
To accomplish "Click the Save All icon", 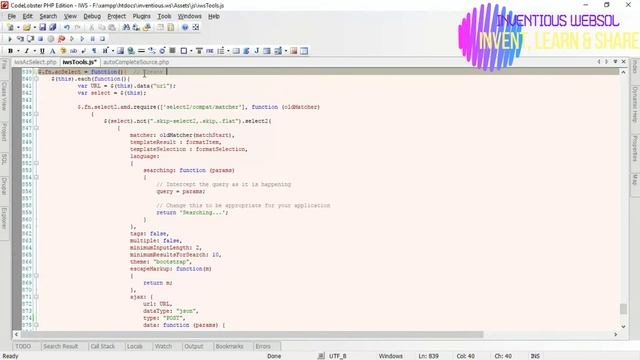I will pyautogui.click(x=53, y=27).
